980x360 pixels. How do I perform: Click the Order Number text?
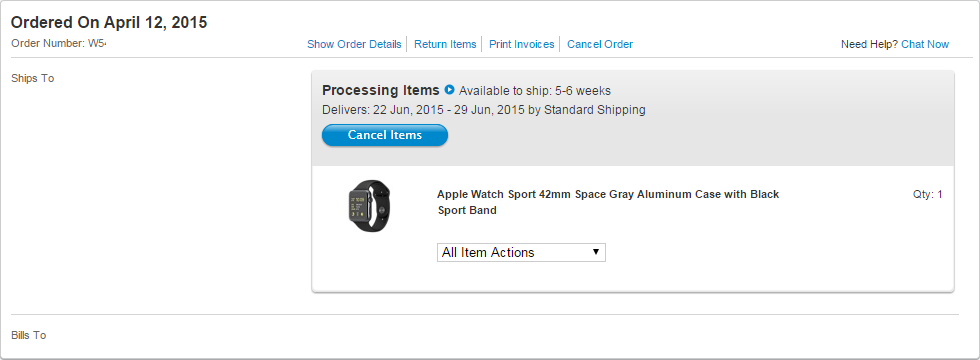point(59,44)
